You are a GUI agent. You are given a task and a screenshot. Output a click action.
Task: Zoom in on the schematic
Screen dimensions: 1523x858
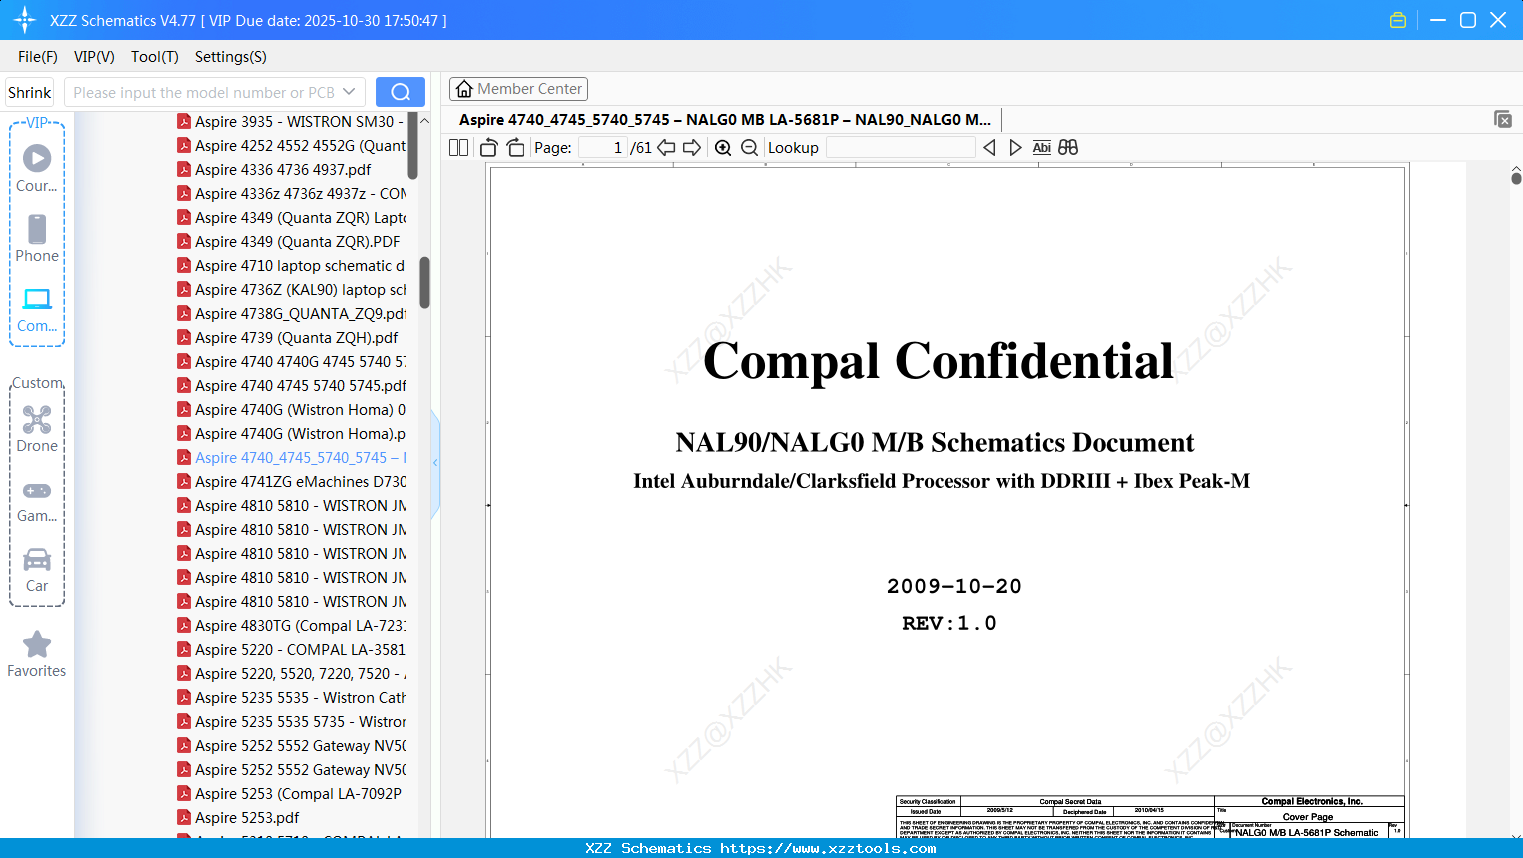(x=723, y=148)
